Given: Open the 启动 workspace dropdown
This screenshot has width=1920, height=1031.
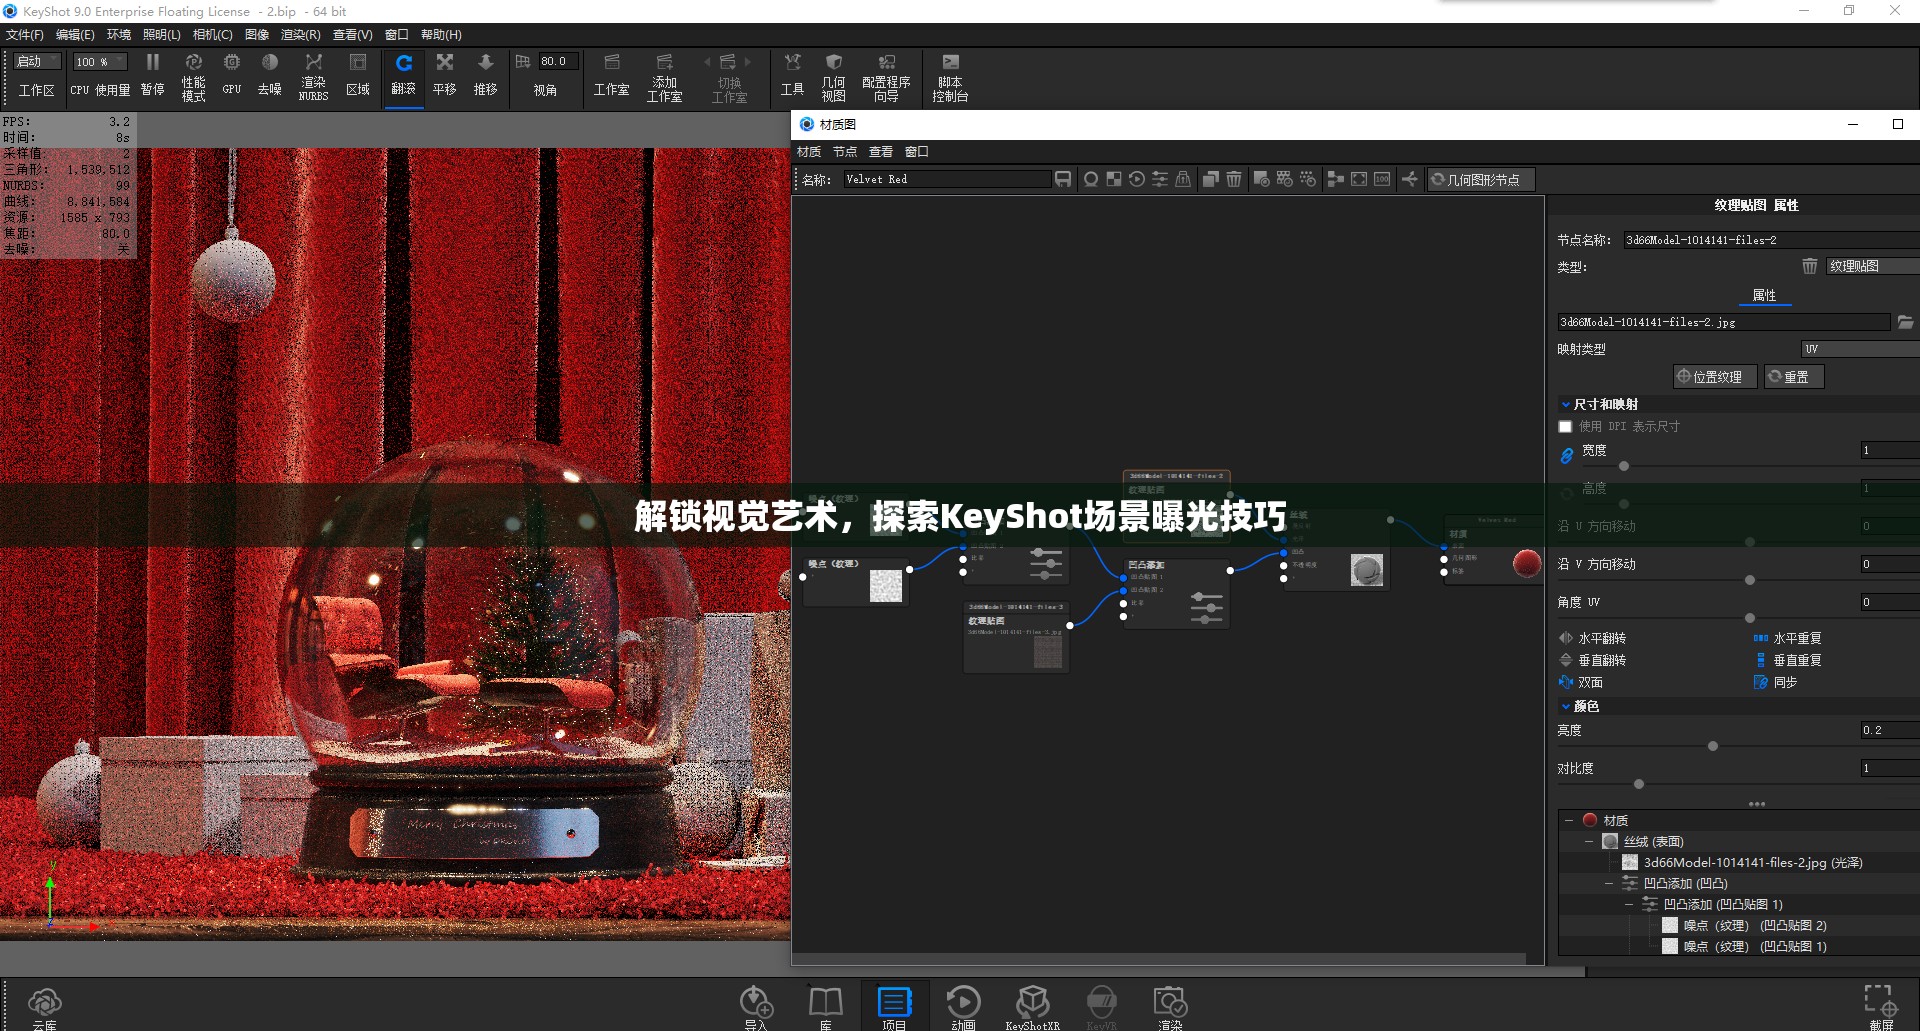Looking at the screenshot, I should 38,62.
